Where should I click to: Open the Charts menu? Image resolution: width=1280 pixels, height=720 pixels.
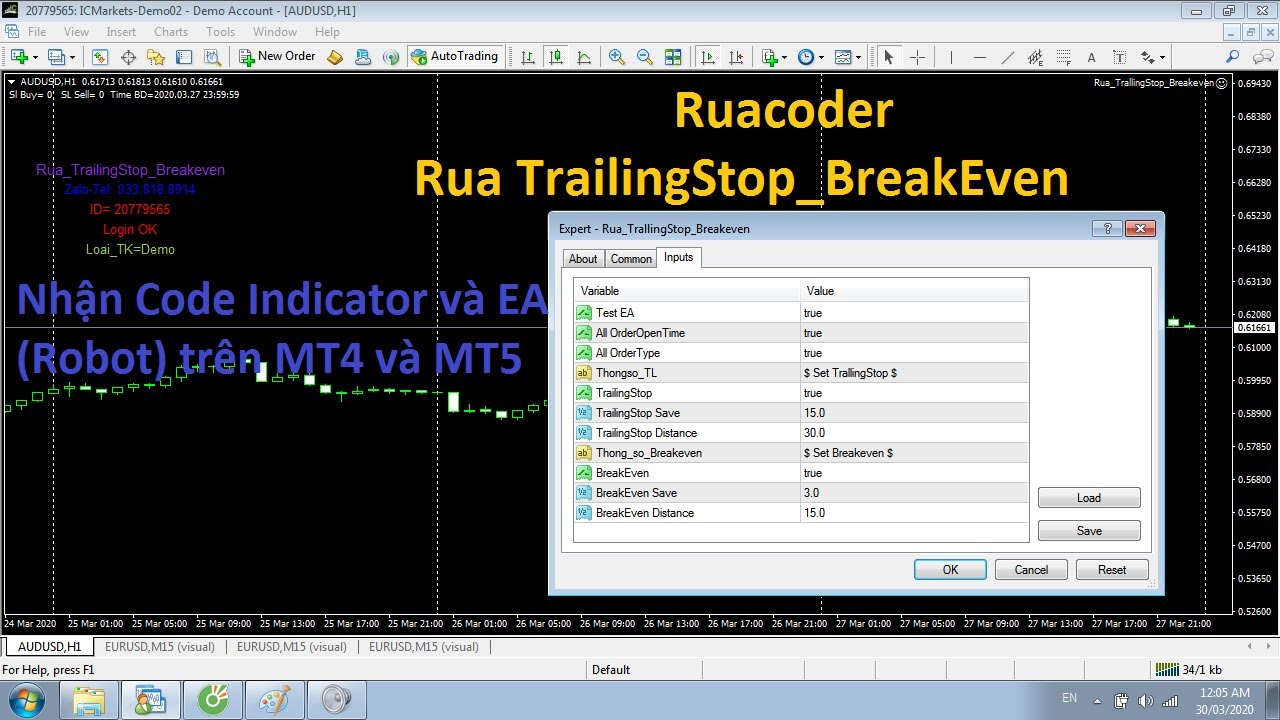click(171, 32)
